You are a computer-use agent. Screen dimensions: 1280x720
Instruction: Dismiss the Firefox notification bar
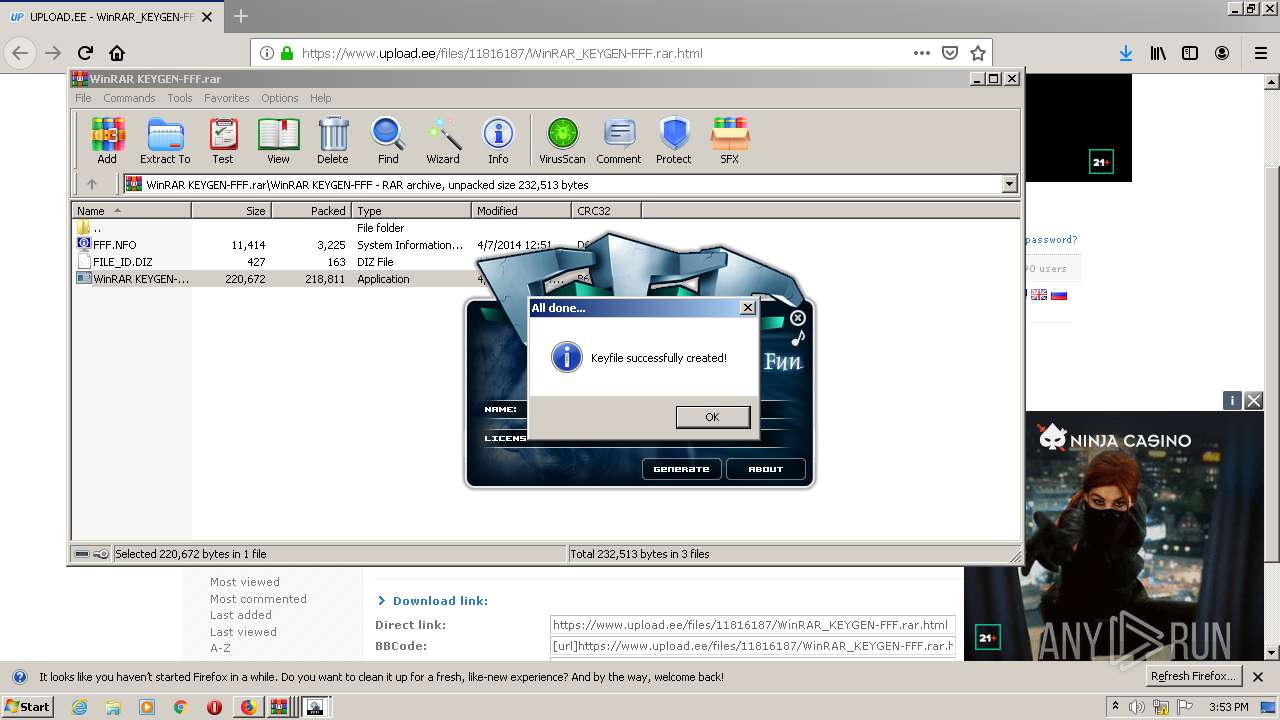point(1258,677)
